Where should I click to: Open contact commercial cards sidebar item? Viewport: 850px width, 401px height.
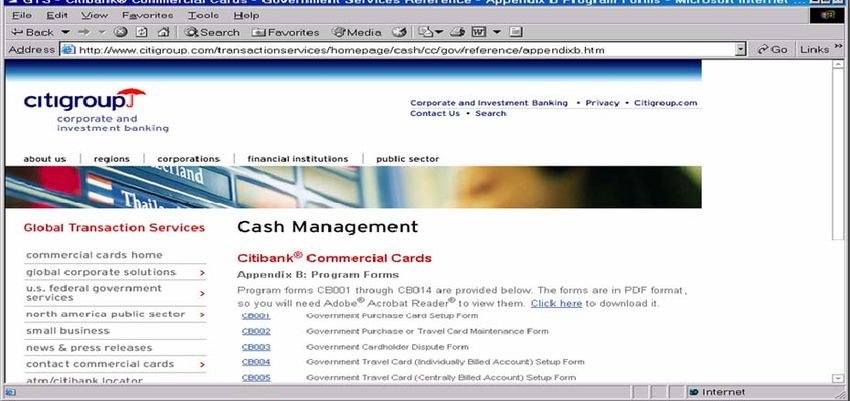(100, 364)
